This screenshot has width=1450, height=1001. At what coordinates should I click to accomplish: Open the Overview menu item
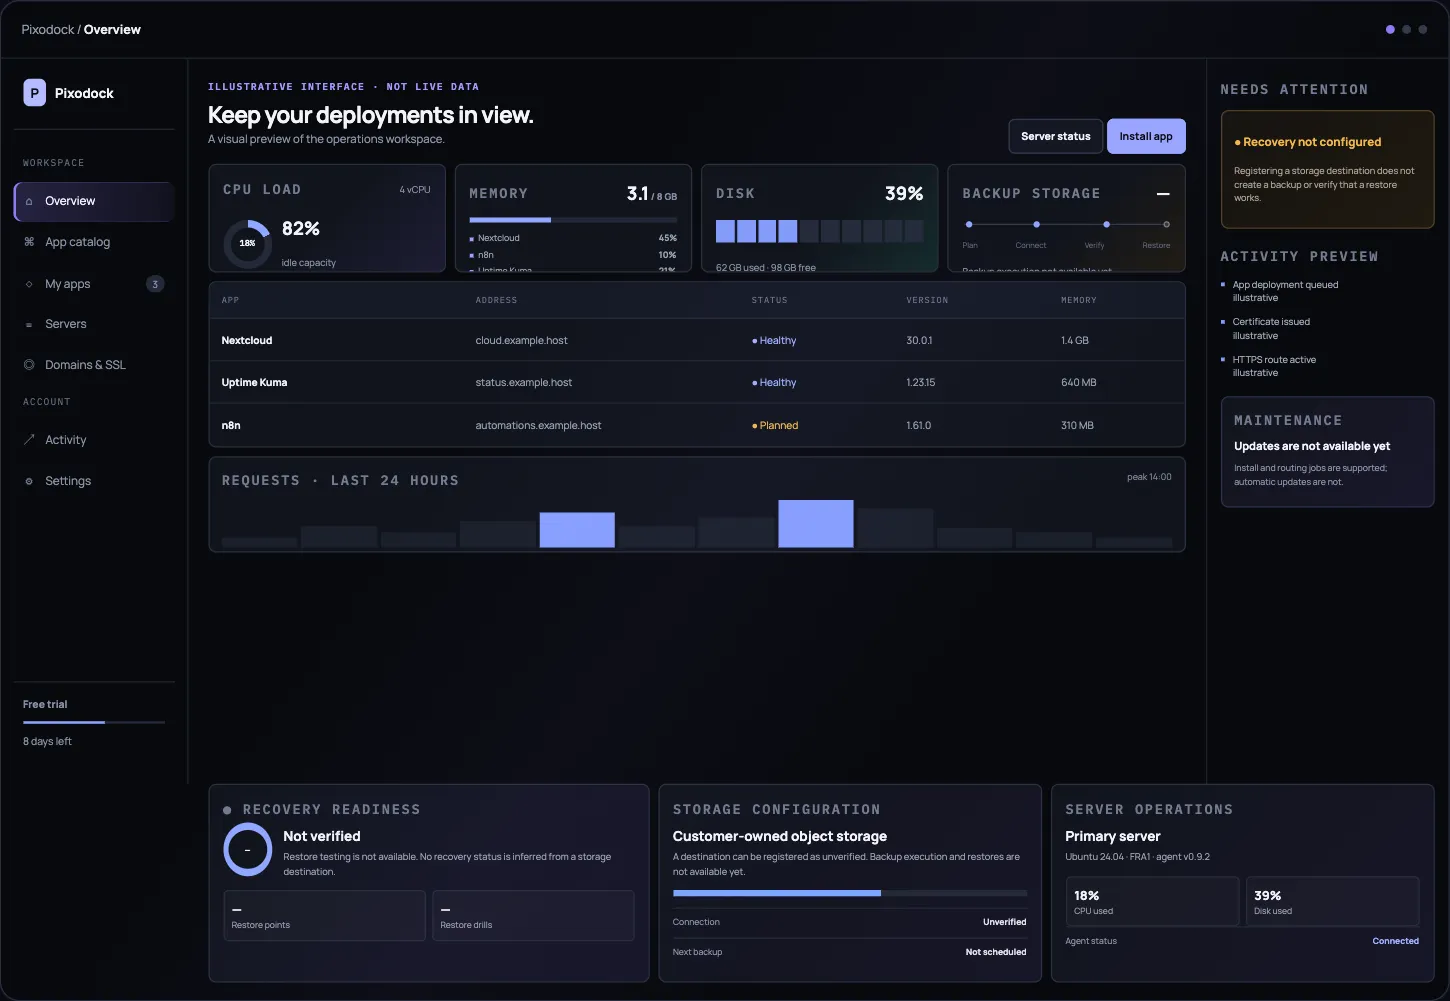(x=94, y=201)
